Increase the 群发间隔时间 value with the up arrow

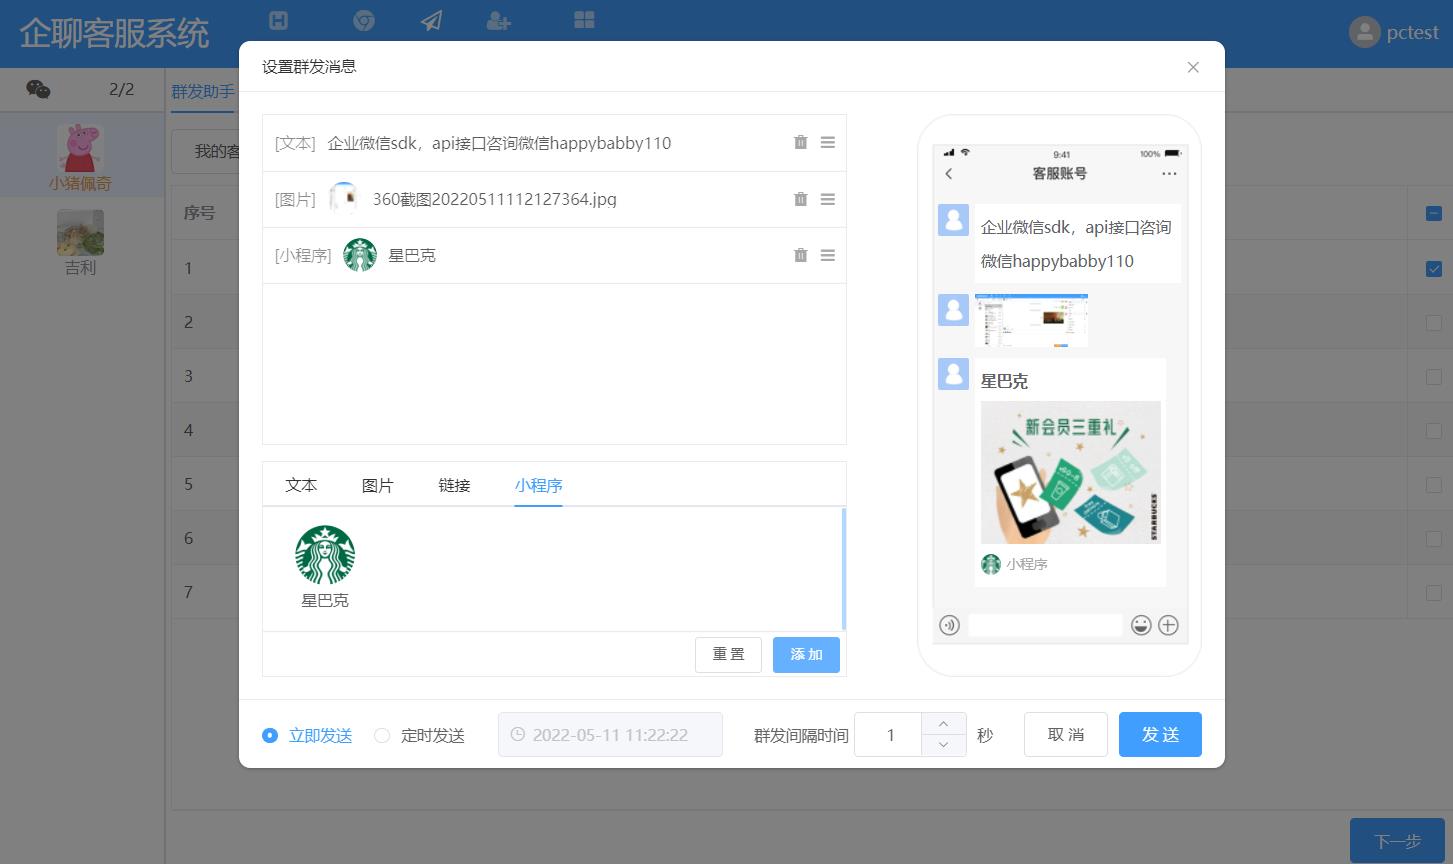coord(943,724)
